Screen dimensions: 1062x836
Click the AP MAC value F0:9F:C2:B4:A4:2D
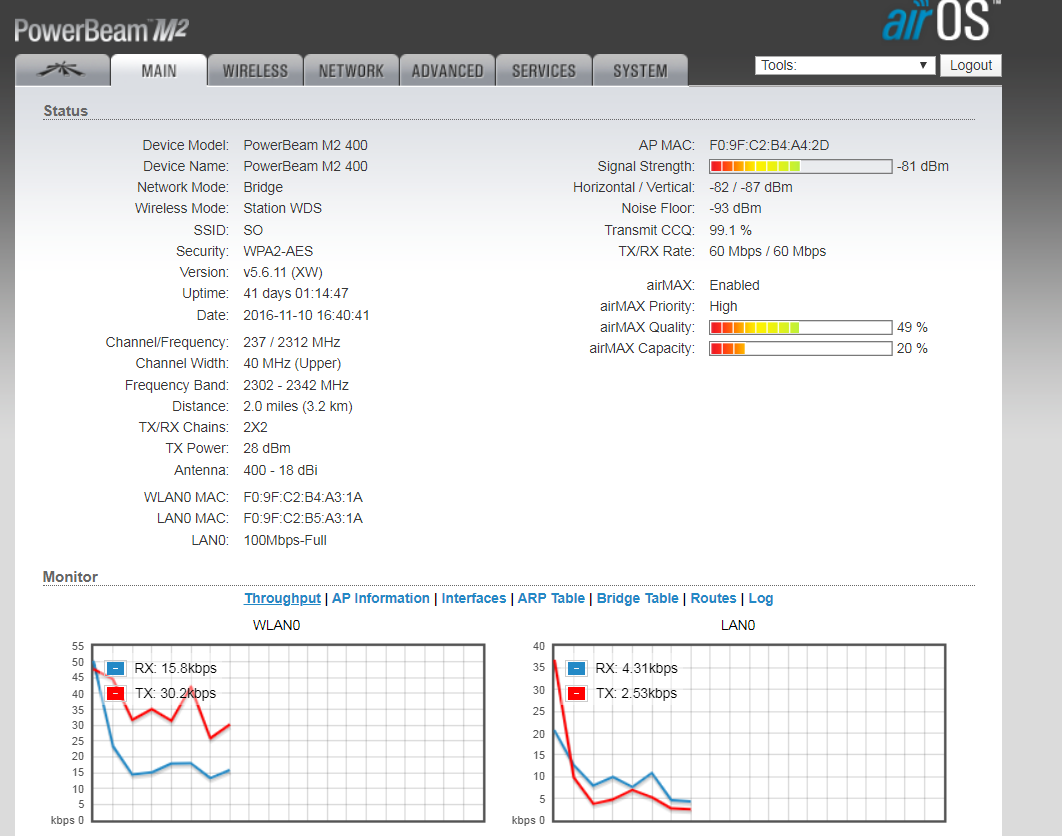coord(769,145)
